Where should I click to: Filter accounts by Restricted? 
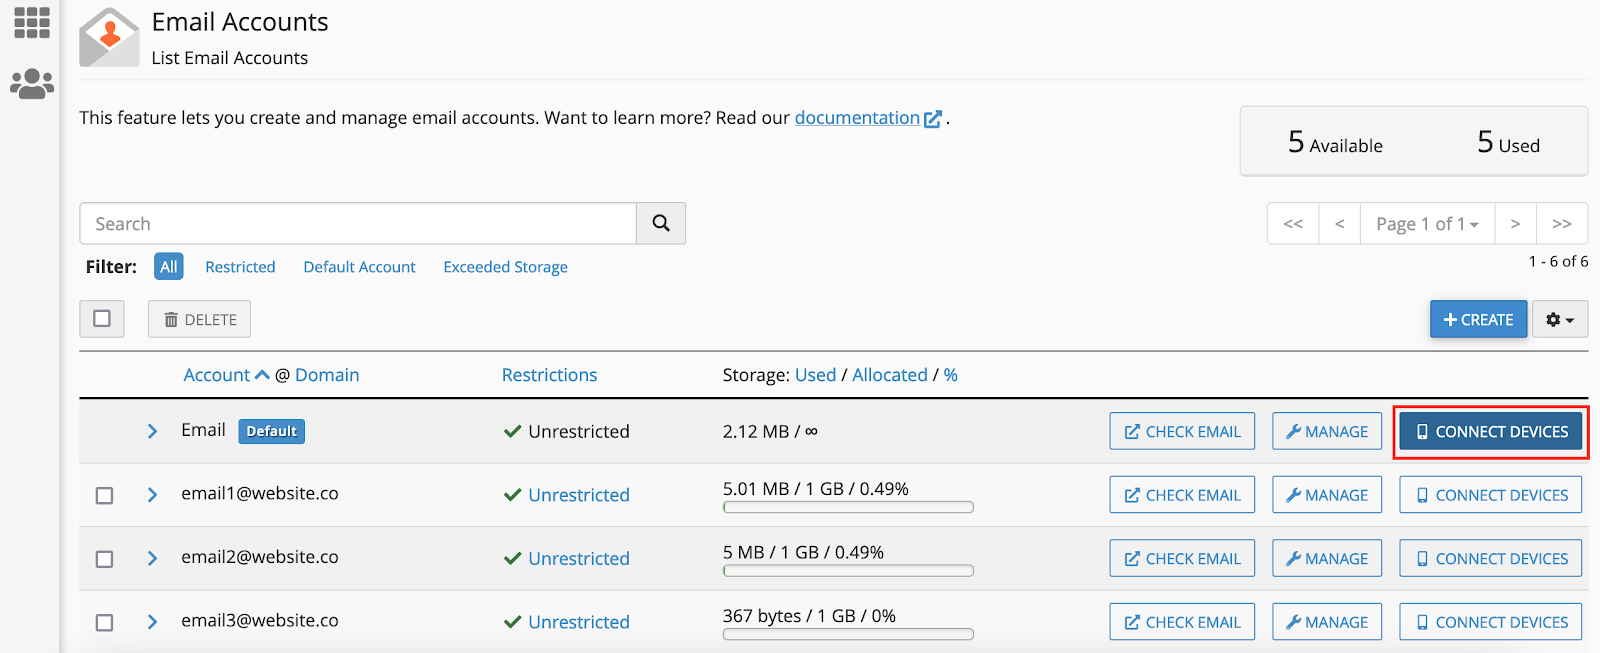(x=240, y=267)
